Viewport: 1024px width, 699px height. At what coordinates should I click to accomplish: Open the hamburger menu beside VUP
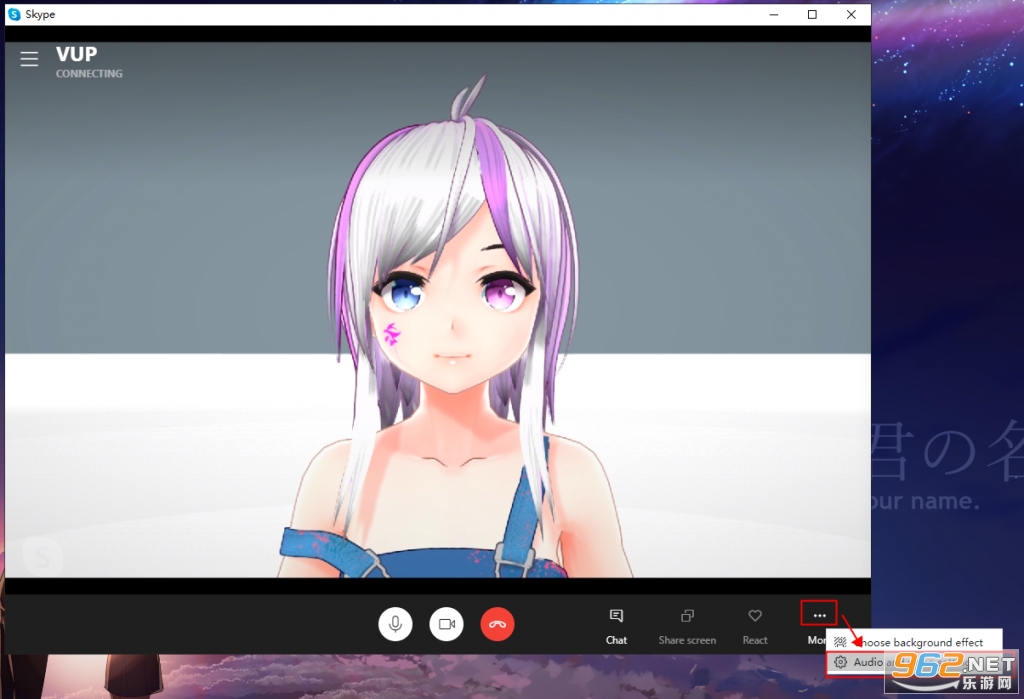(29, 59)
